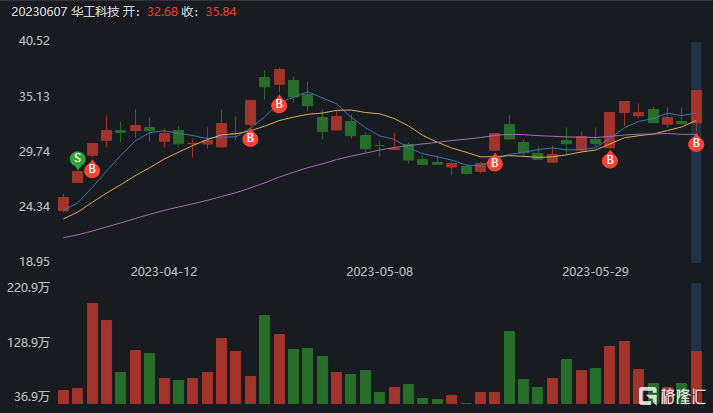Click the 40.52 price axis label
Image resolution: width=713 pixels, height=413 pixels.
pos(34,41)
